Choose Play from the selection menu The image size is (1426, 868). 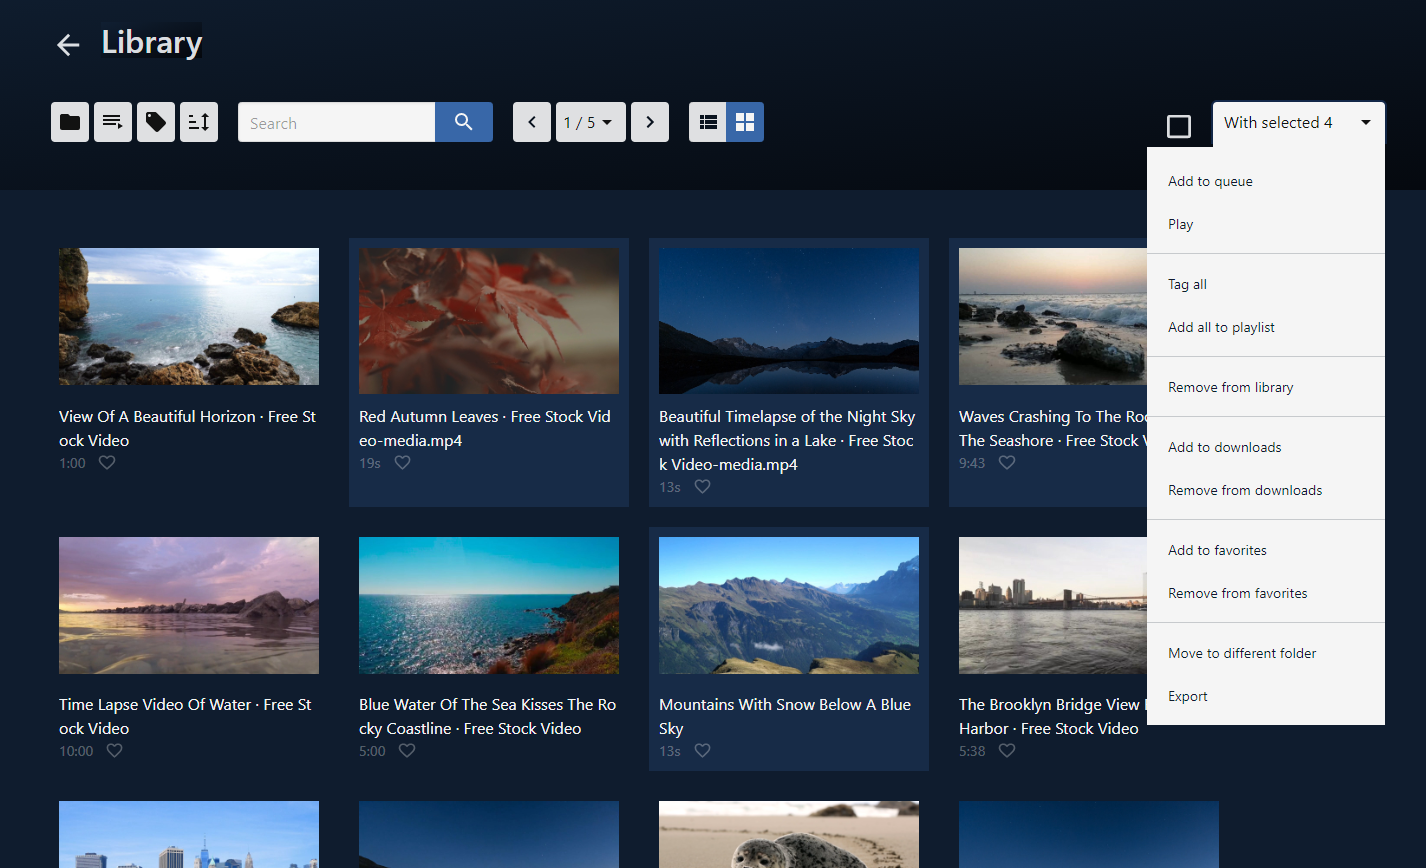(1266, 224)
